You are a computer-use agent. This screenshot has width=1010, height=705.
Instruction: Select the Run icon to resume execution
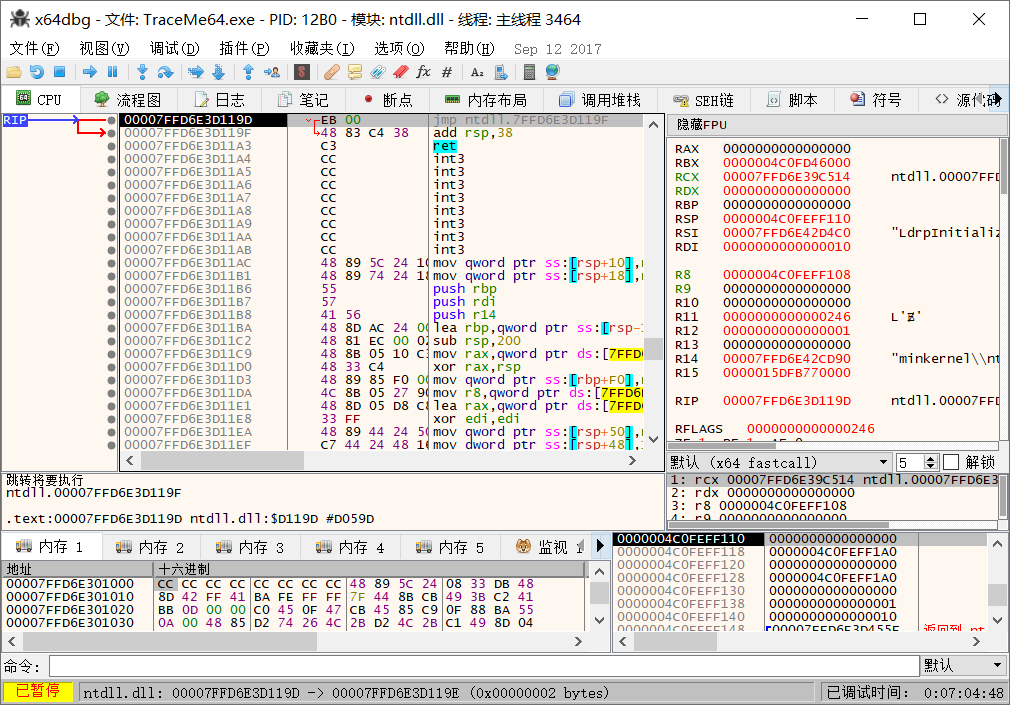[x=90, y=71]
